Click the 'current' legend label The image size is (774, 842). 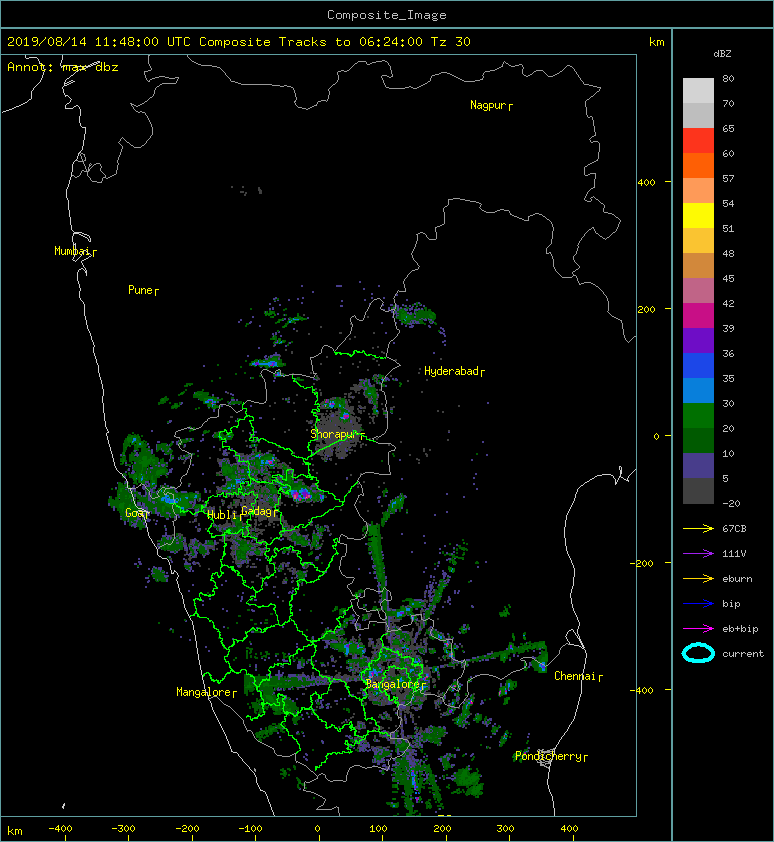(743, 654)
